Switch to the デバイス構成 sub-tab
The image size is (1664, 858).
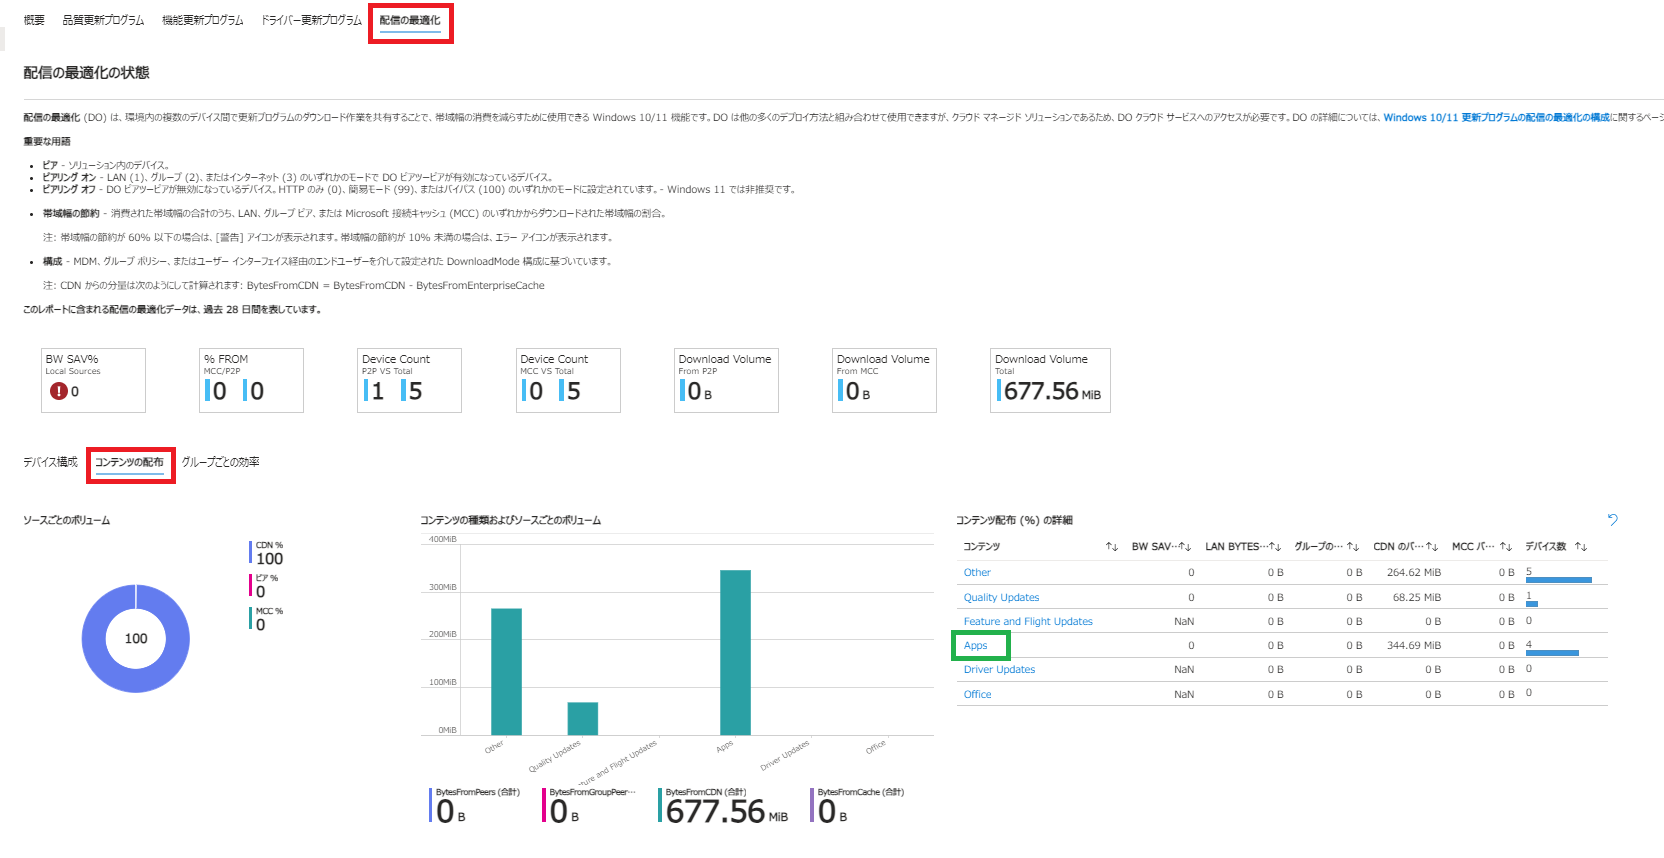coord(50,462)
